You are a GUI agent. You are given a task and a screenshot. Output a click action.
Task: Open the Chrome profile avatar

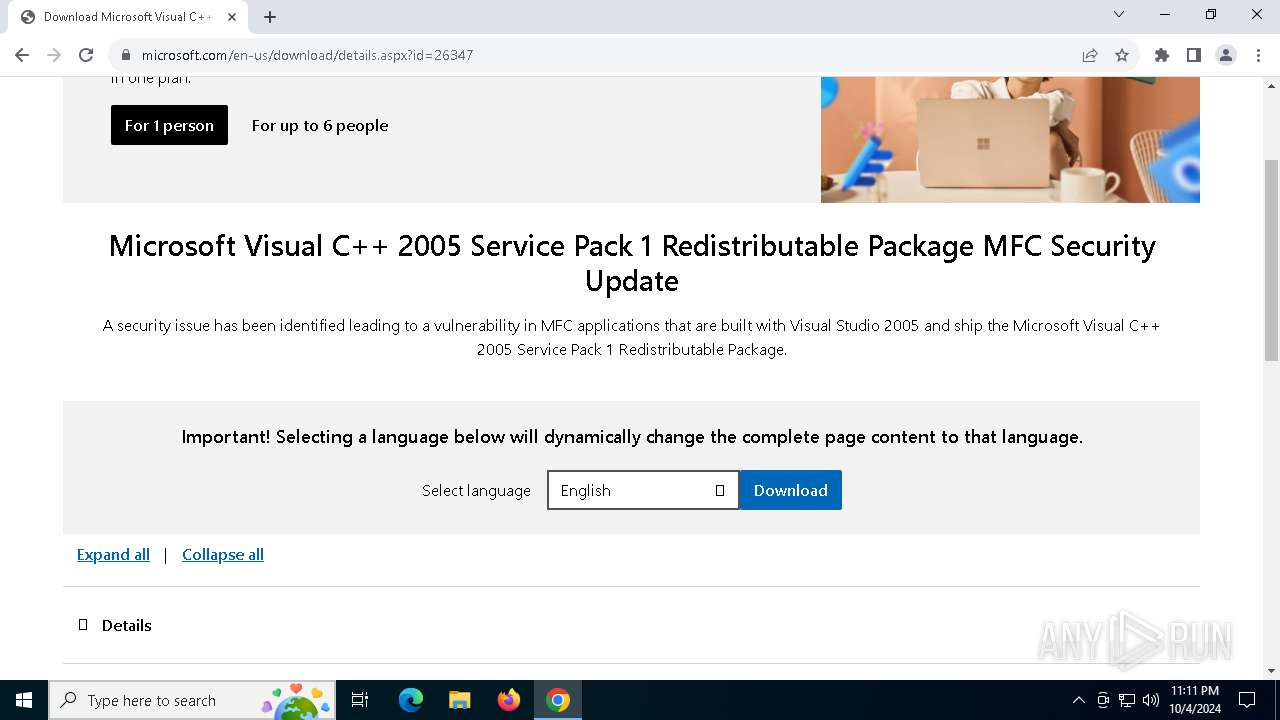[1226, 55]
